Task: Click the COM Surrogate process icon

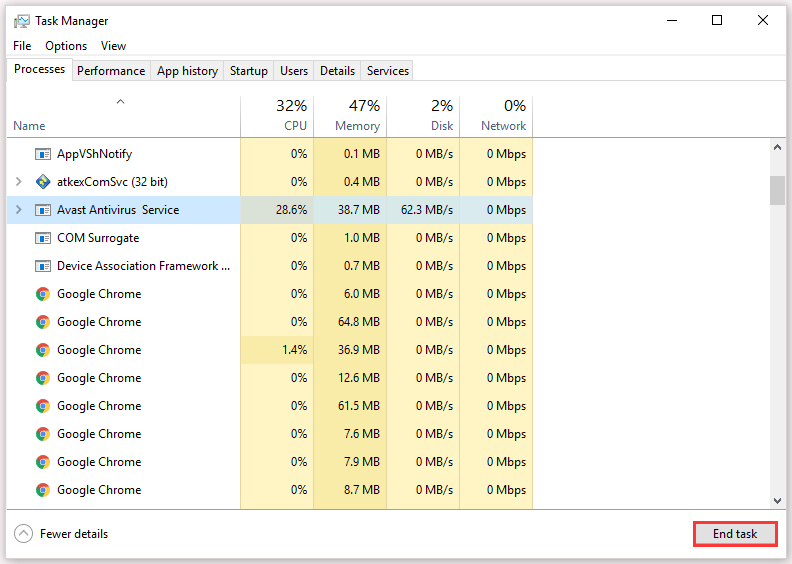Action: (x=43, y=238)
